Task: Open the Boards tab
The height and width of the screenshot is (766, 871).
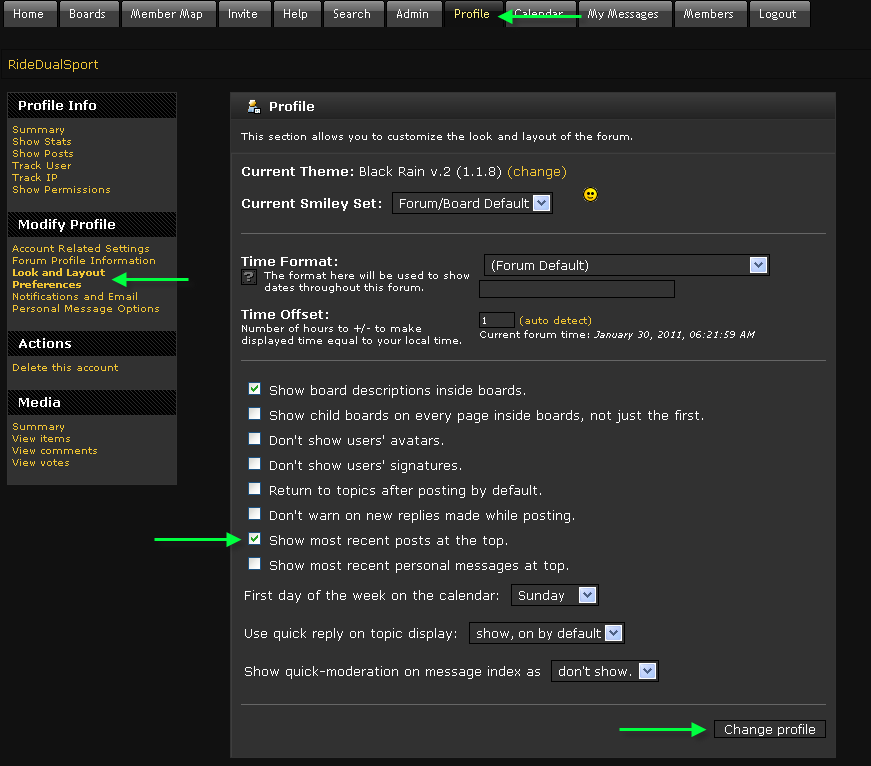Action: (88, 14)
